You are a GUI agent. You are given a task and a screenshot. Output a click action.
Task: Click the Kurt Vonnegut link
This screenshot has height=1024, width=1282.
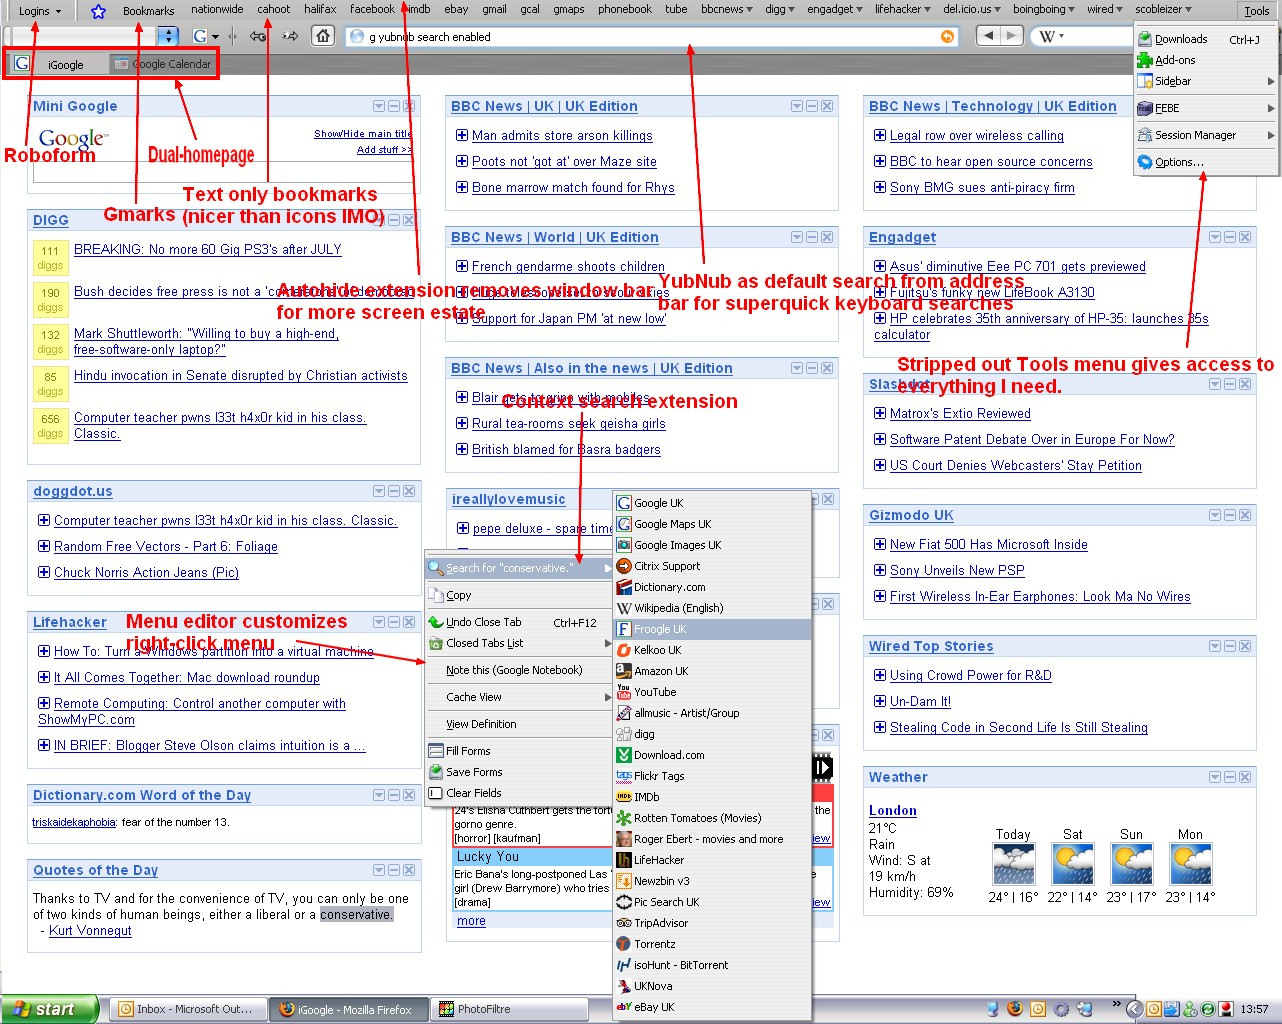[x=90, y=930]
